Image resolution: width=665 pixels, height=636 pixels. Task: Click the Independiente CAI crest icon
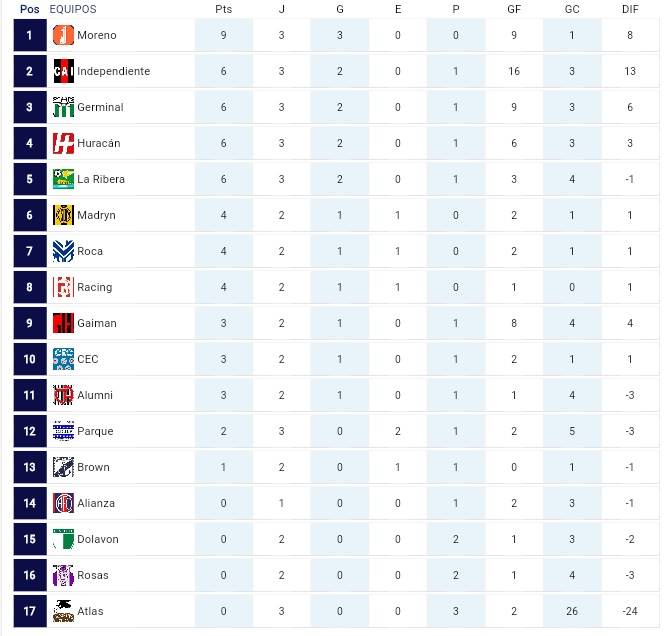coord(63,71)
